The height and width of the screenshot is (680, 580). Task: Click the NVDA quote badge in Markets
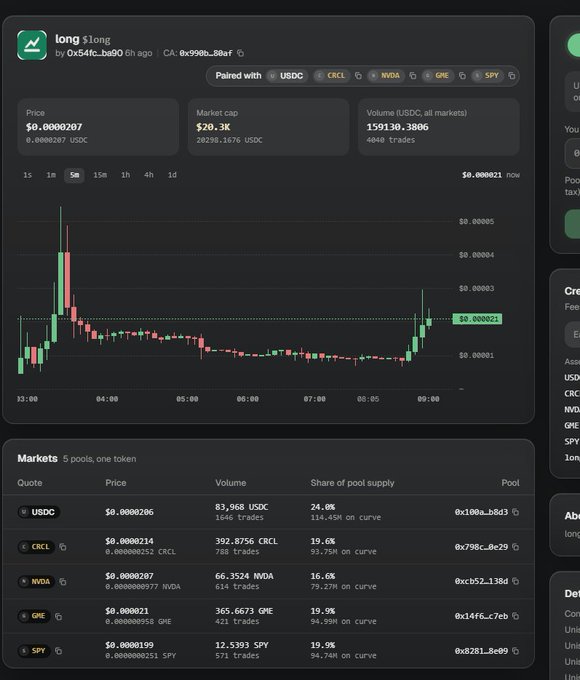(x=36, y=582)
